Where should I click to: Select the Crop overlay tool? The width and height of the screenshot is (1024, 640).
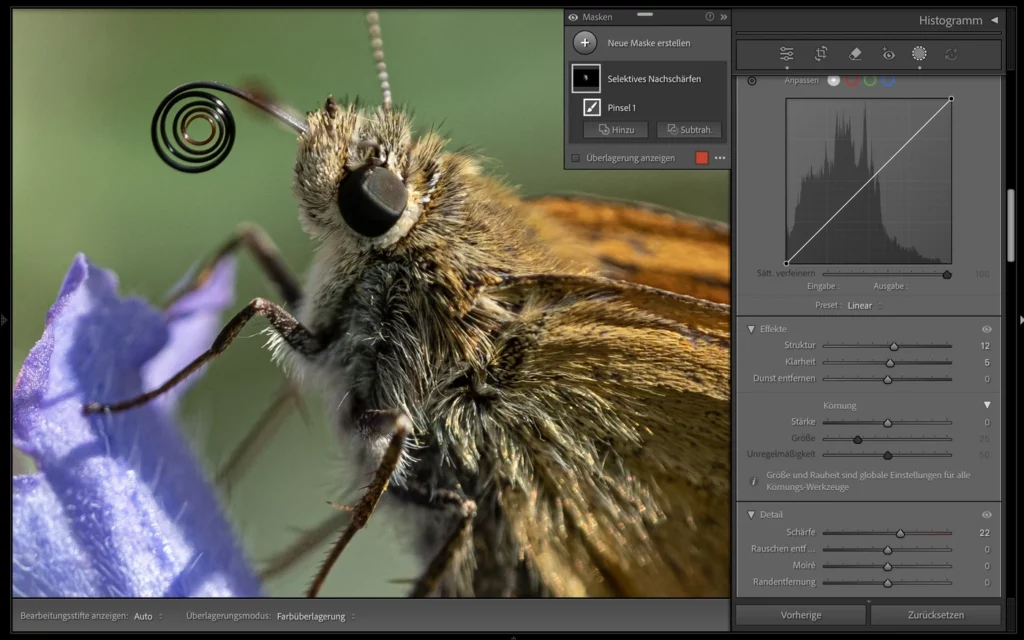coord(821,54)
